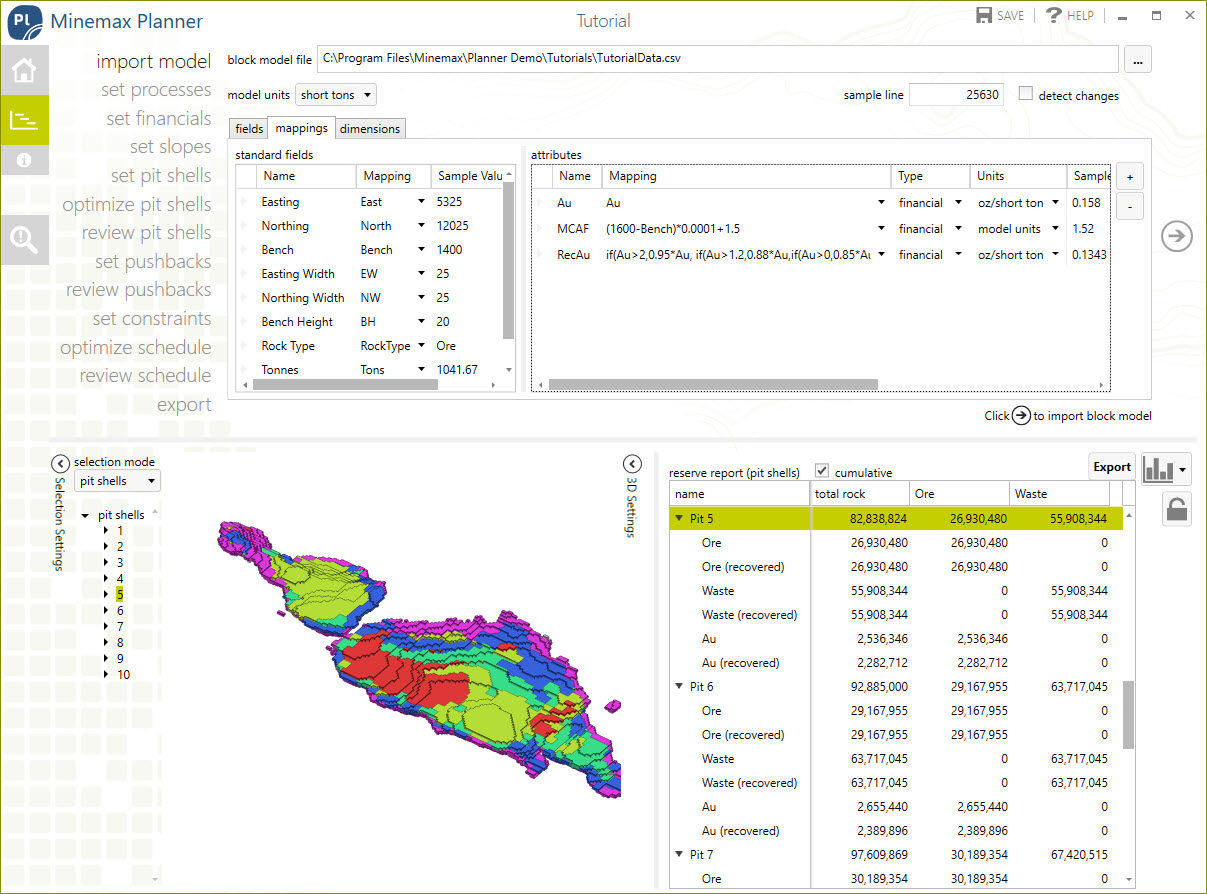Collapse the 3D Settings panel arrow

click(x=632, y=464)
